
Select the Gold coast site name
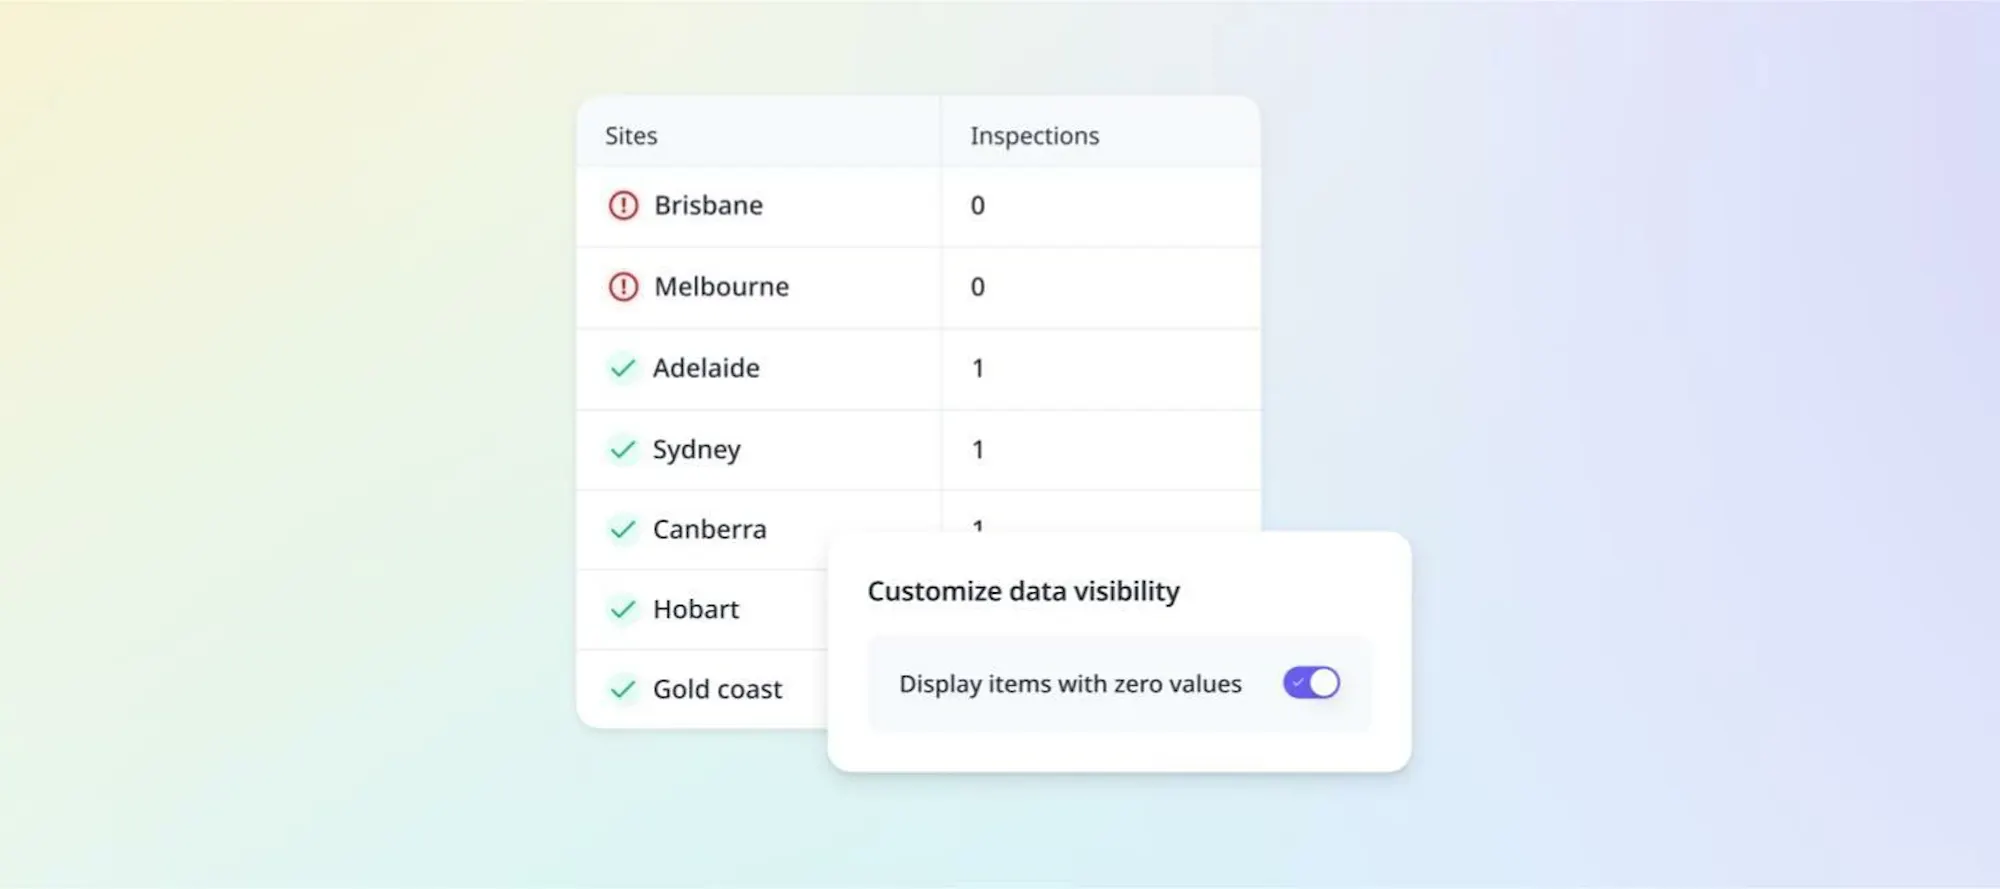point(717,689)
